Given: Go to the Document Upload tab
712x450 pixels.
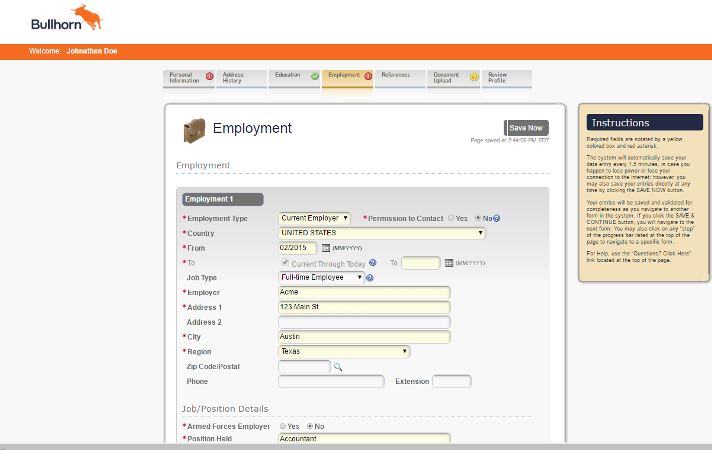Looking at the screenshot, I should pos(453,78).
